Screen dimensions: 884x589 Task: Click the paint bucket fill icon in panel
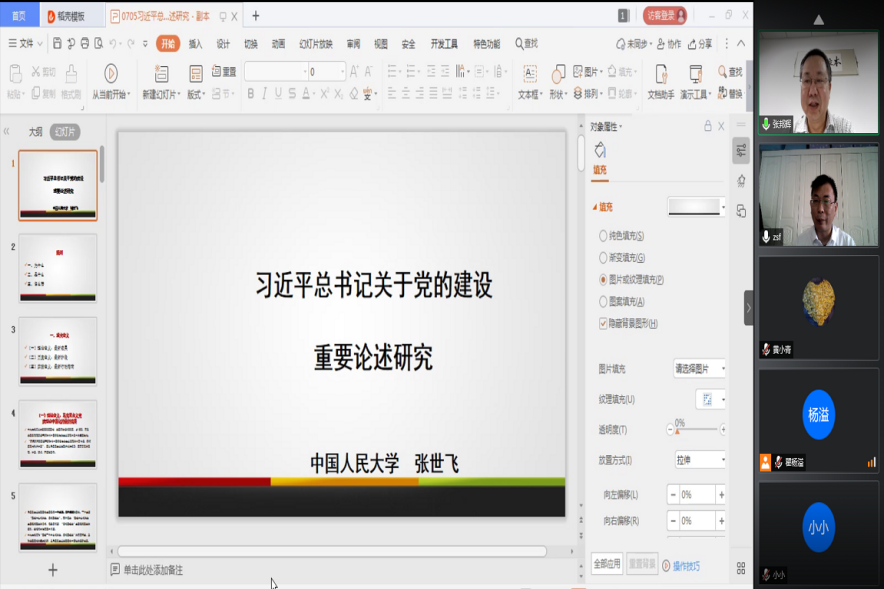coord(600,150)
